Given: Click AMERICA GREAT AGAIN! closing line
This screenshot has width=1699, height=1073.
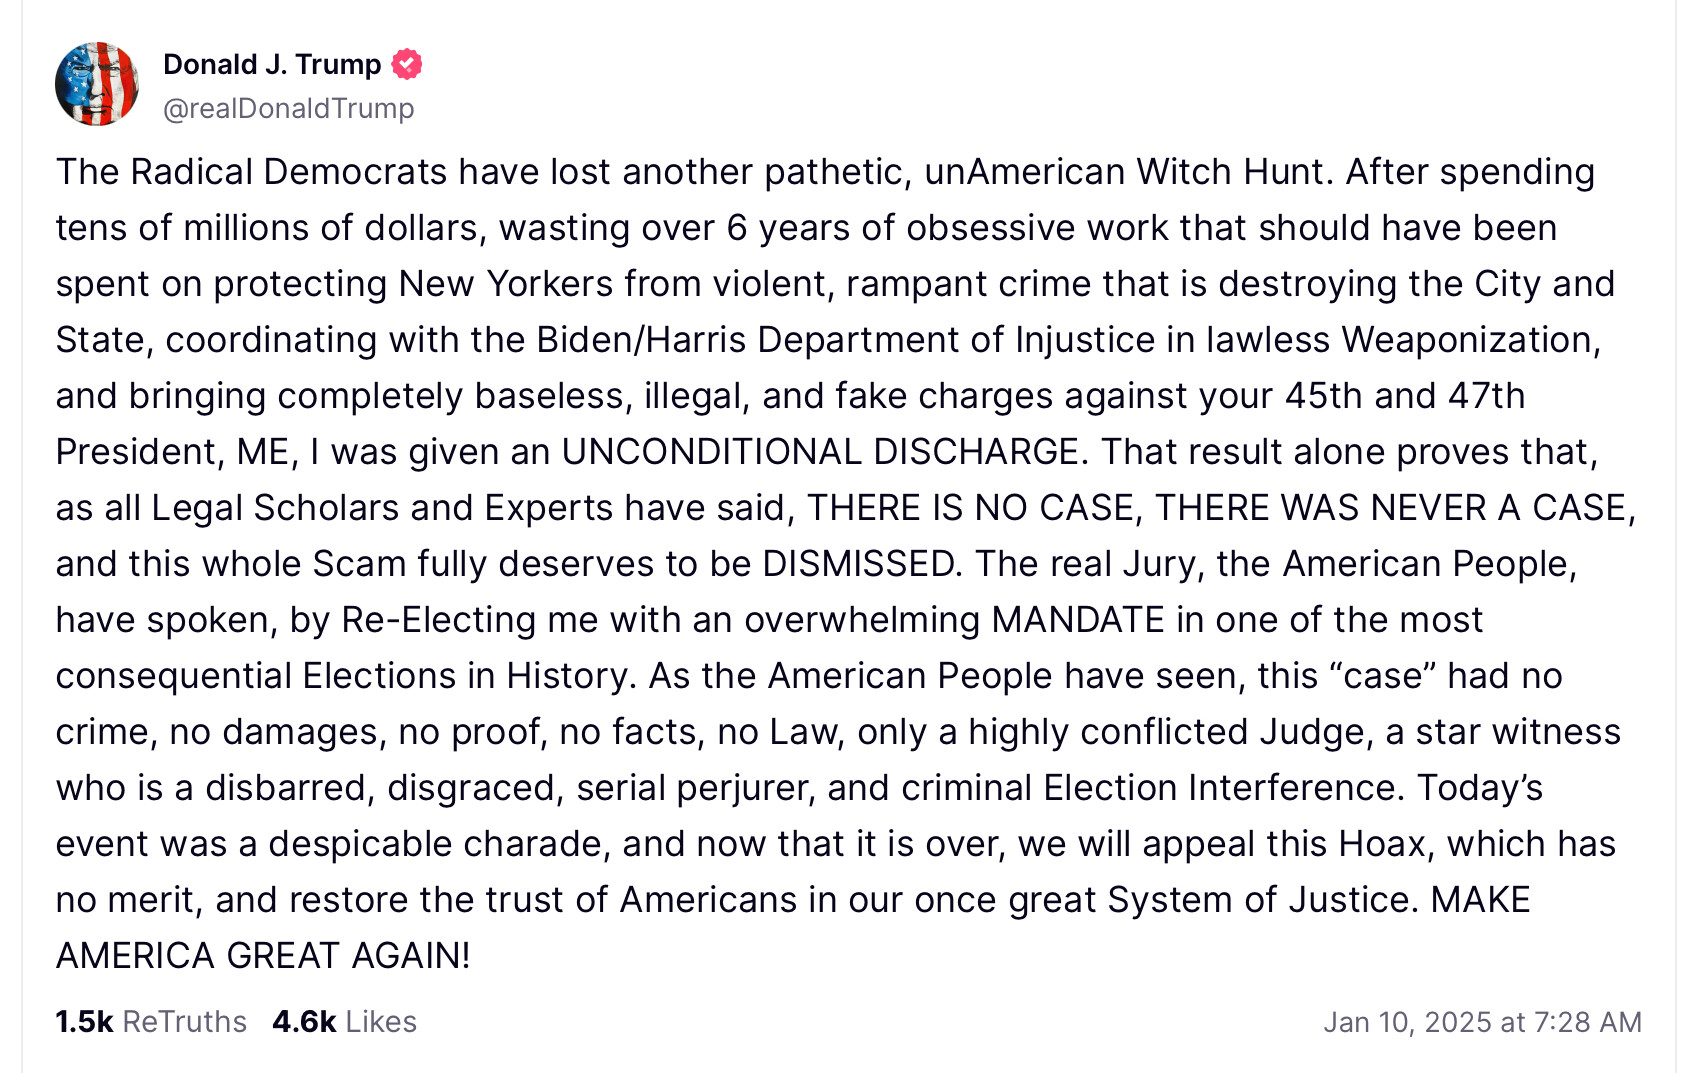Looking at the screenshot, I should click(x=263, y=956).
